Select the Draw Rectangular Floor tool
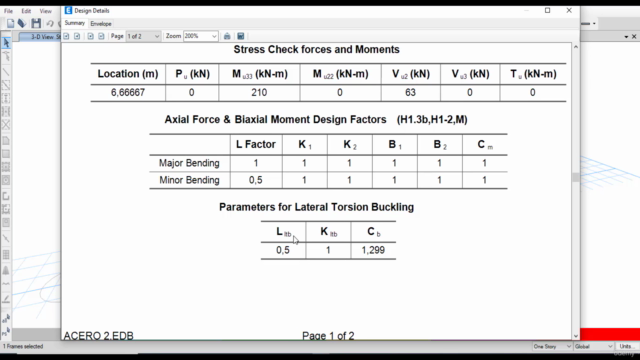The width and height of the screenshot is (640, 360). pos(6,154)
